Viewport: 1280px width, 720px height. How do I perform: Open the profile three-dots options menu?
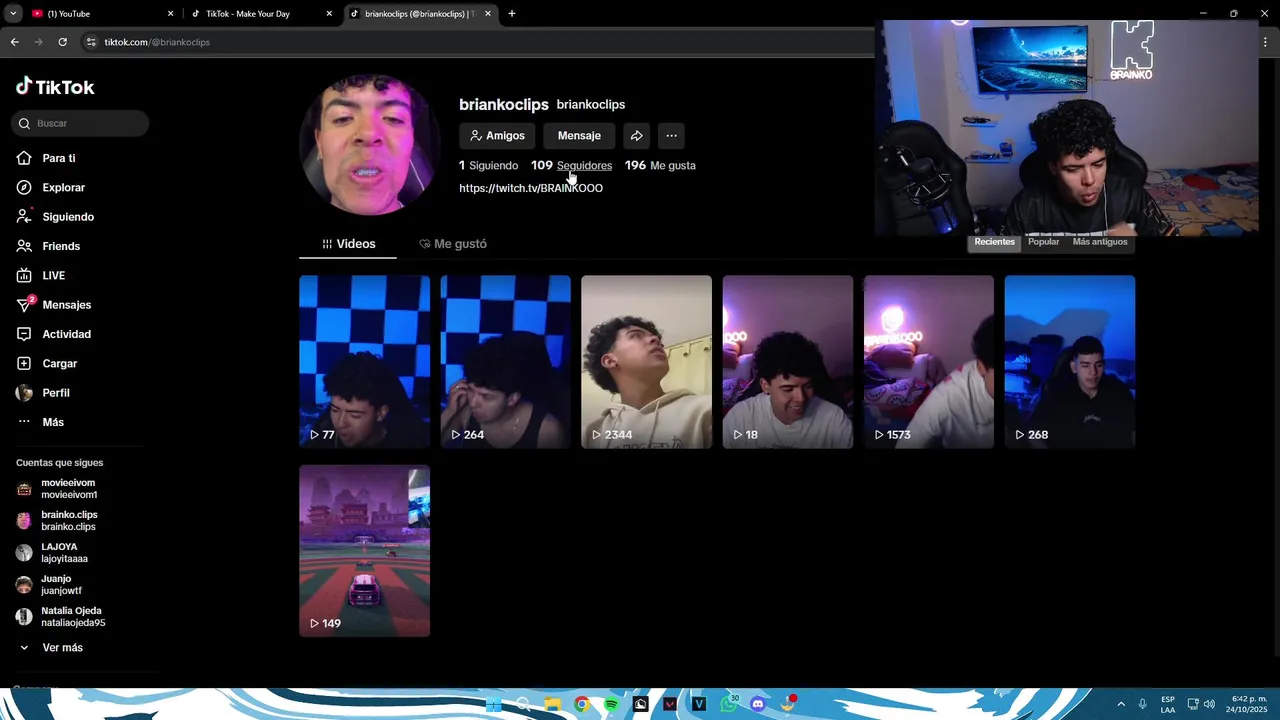pos(671,136)
